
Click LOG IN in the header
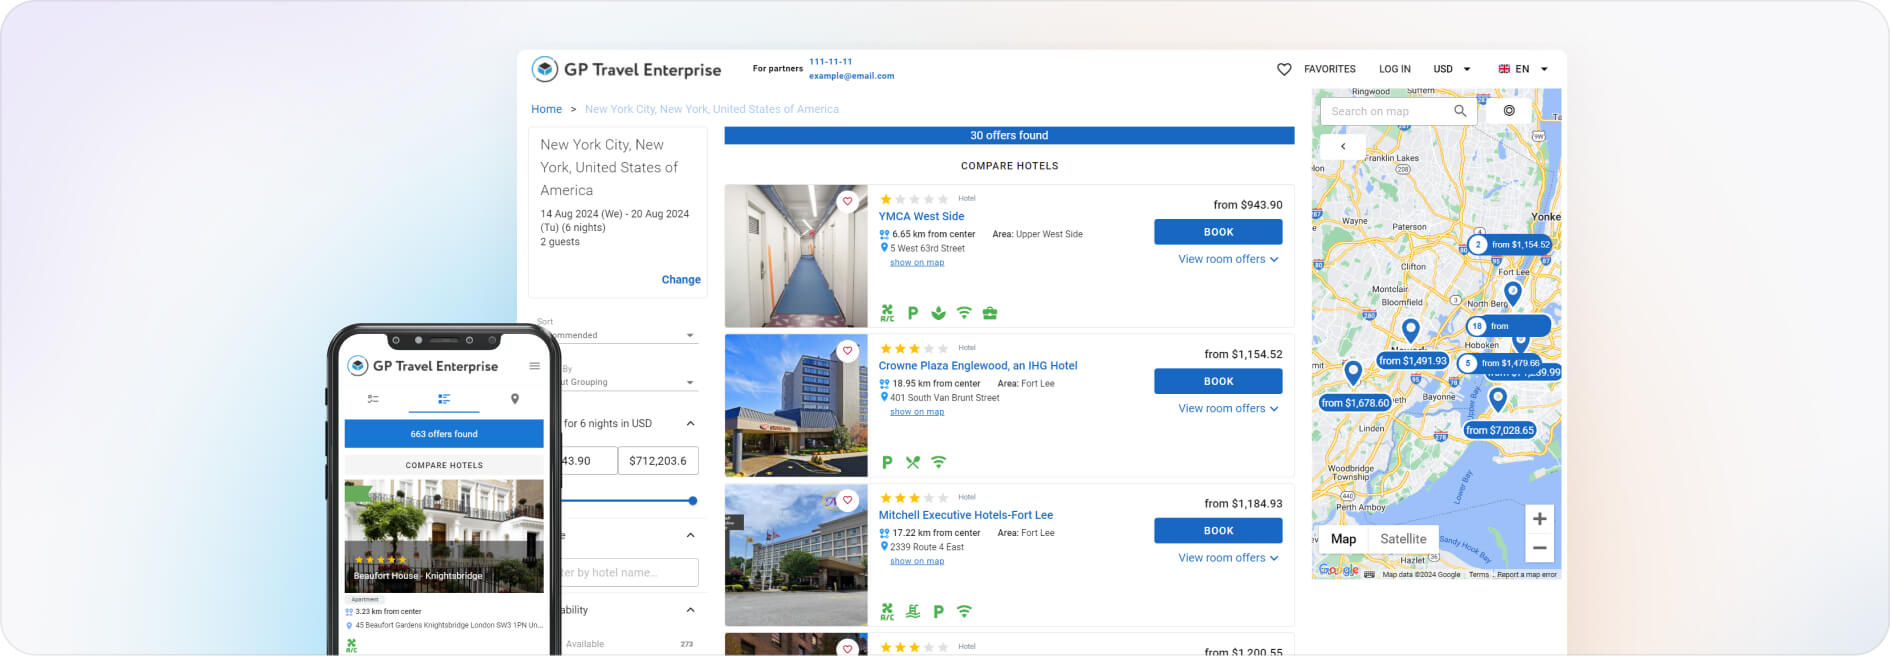1395,69
